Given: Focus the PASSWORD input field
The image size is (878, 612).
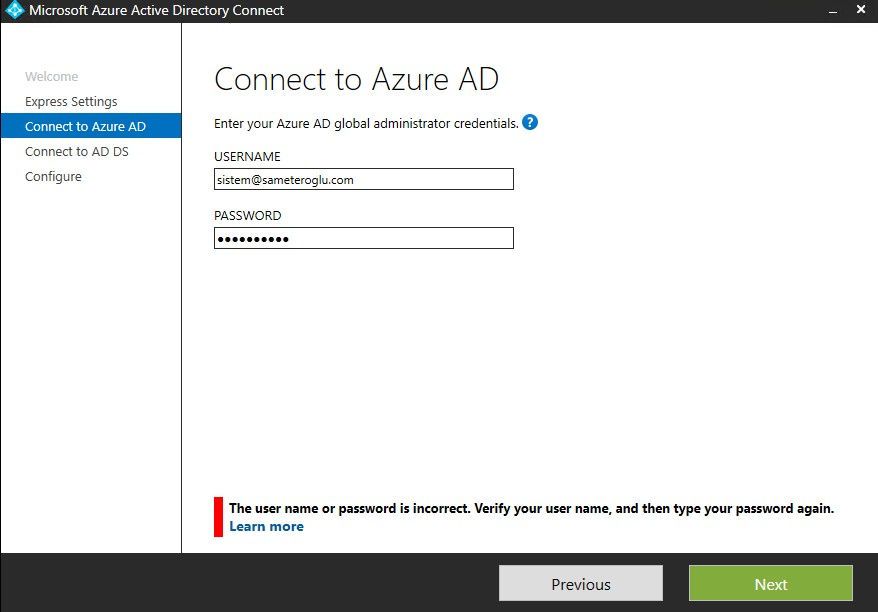Looking at the screenshot, I should [363, 238].
